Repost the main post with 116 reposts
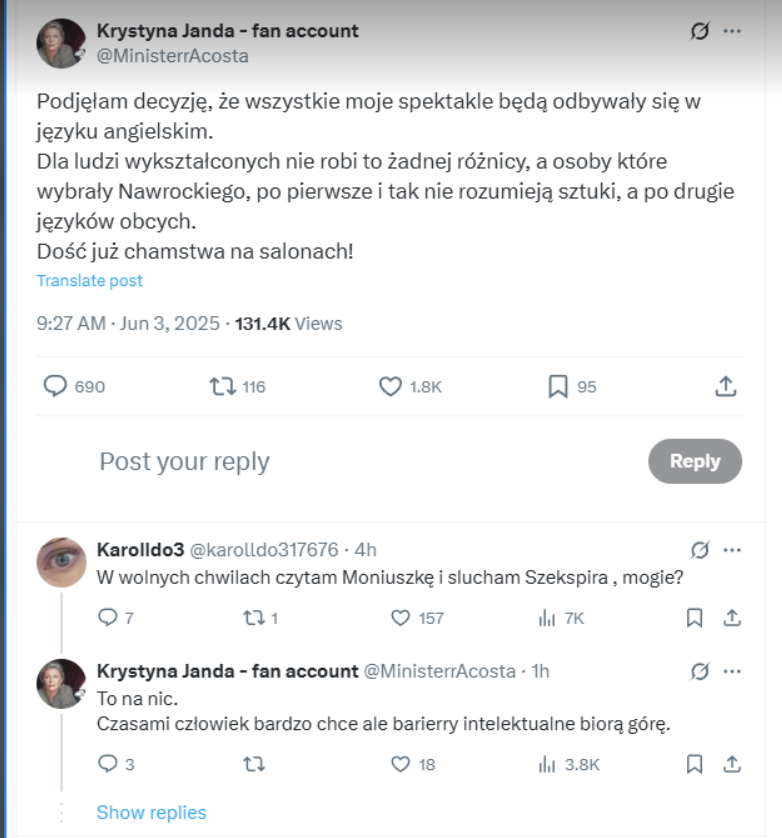The height and width of the screenshot is (838, 782). click(x=222, y=386)
